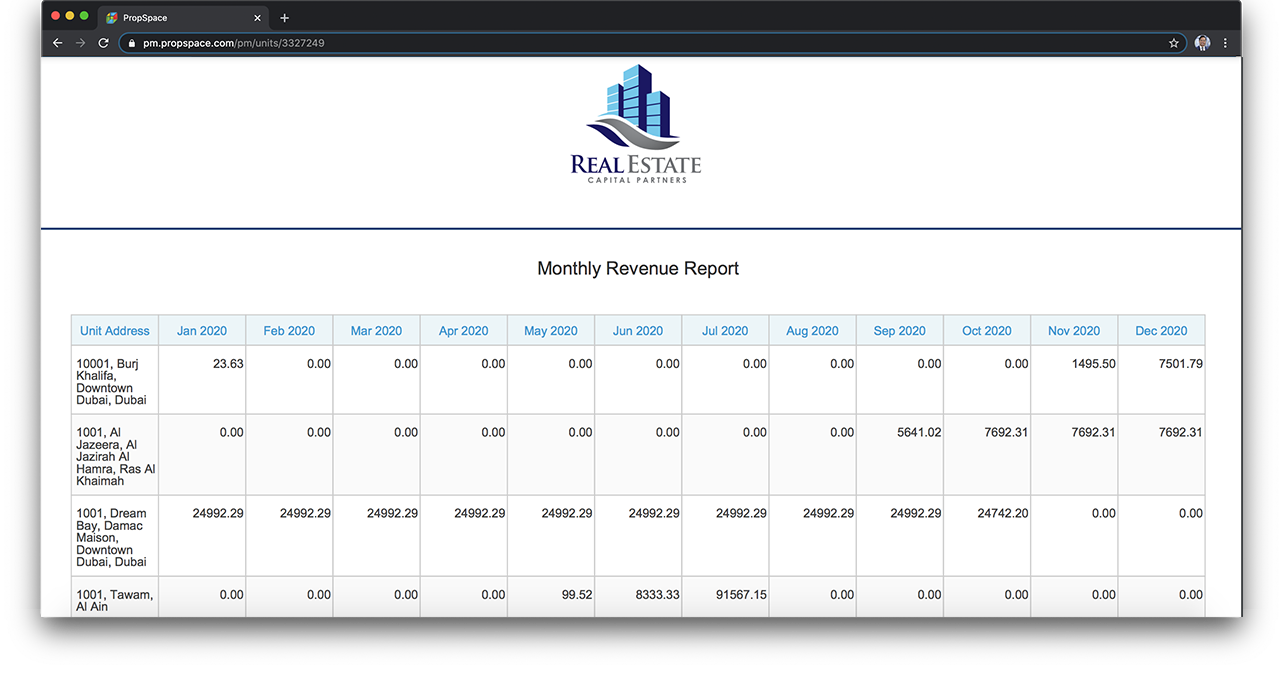
Task: Open a new tab with plus icon
Action: click(284, 18)
